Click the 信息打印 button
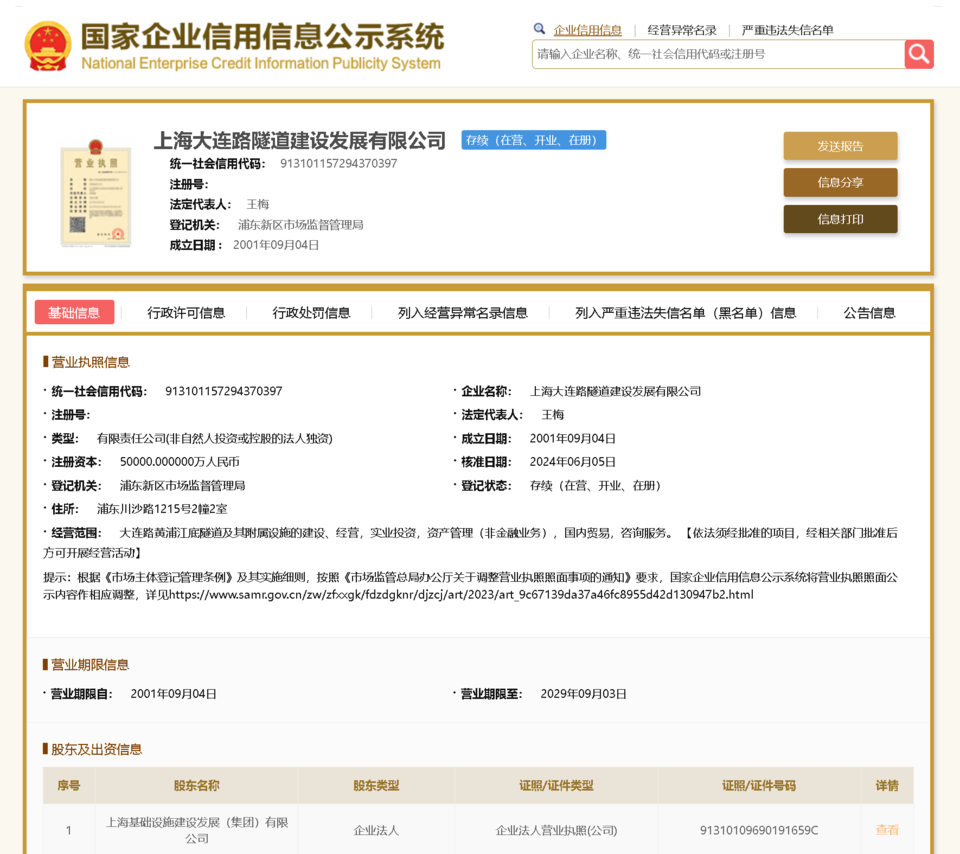Image resolution: width=960 pixels, height=854 pixels. (x=840, y=219)
